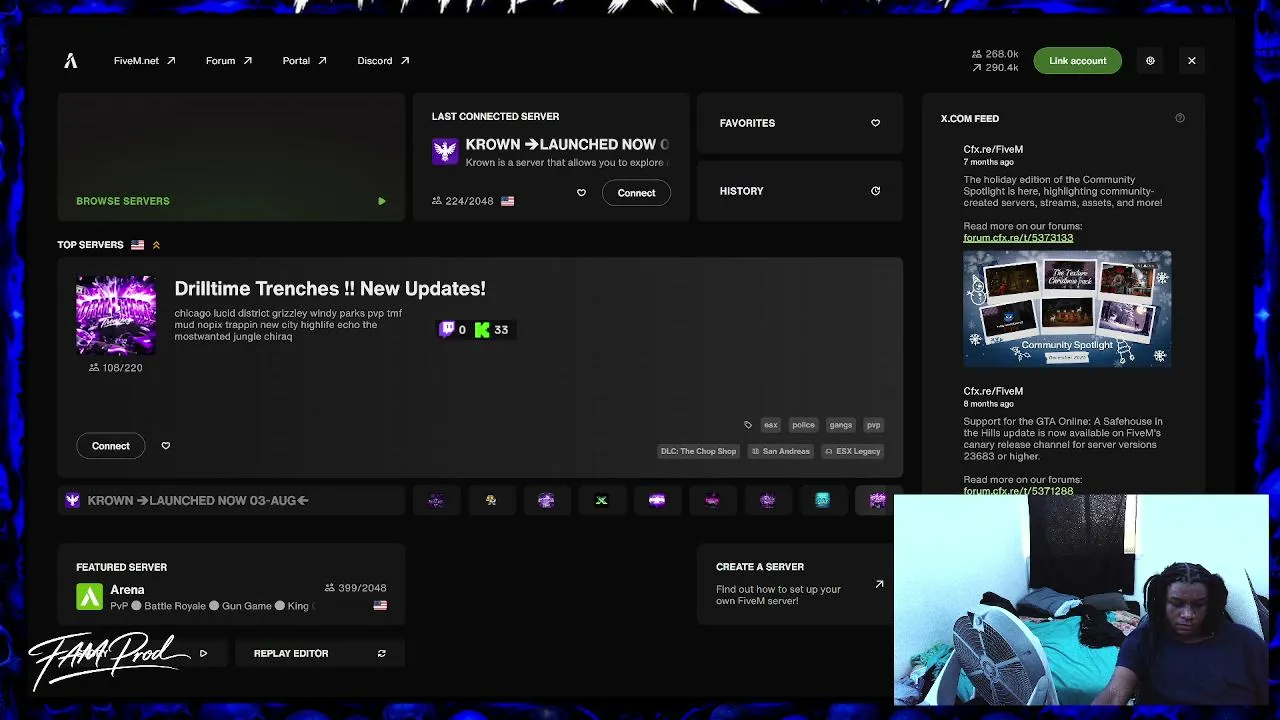Click the green Kick icon on Drilltime Trenches
The height and width of the screenshot is (720, 1280).
[482, 329]
